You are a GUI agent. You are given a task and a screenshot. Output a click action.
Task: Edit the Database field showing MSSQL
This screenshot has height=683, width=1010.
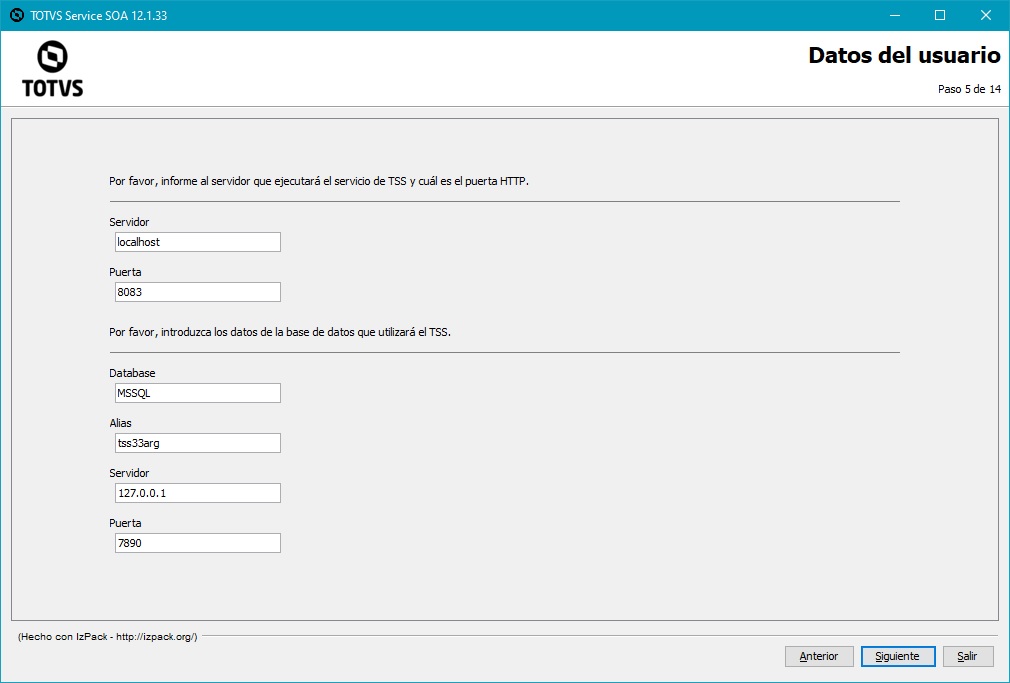(x=198, y=393)
